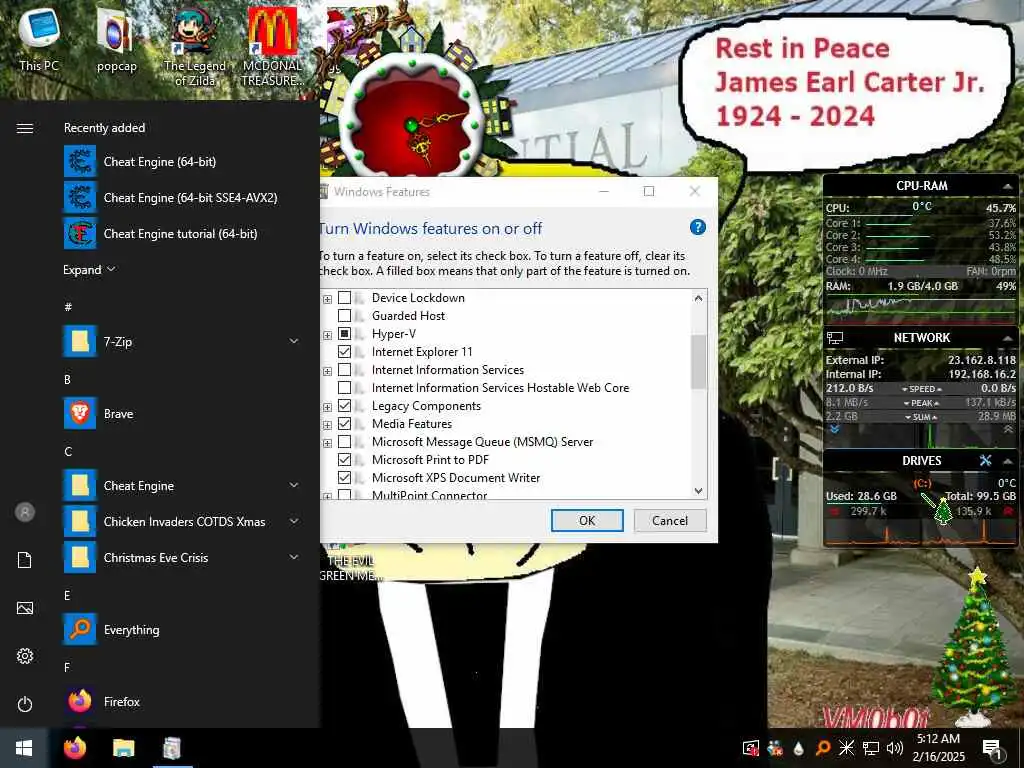Collapse the NETWORK widget panel
The height and width of the screenshot is (768, 1024).
point(1008,338)
